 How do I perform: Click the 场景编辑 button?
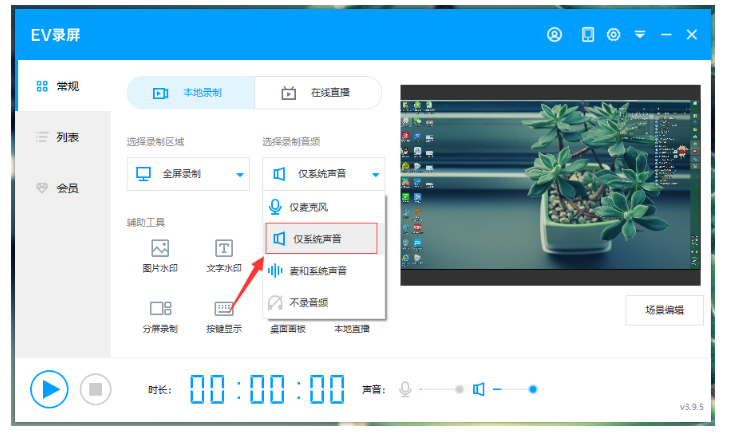tap(664, 310)
